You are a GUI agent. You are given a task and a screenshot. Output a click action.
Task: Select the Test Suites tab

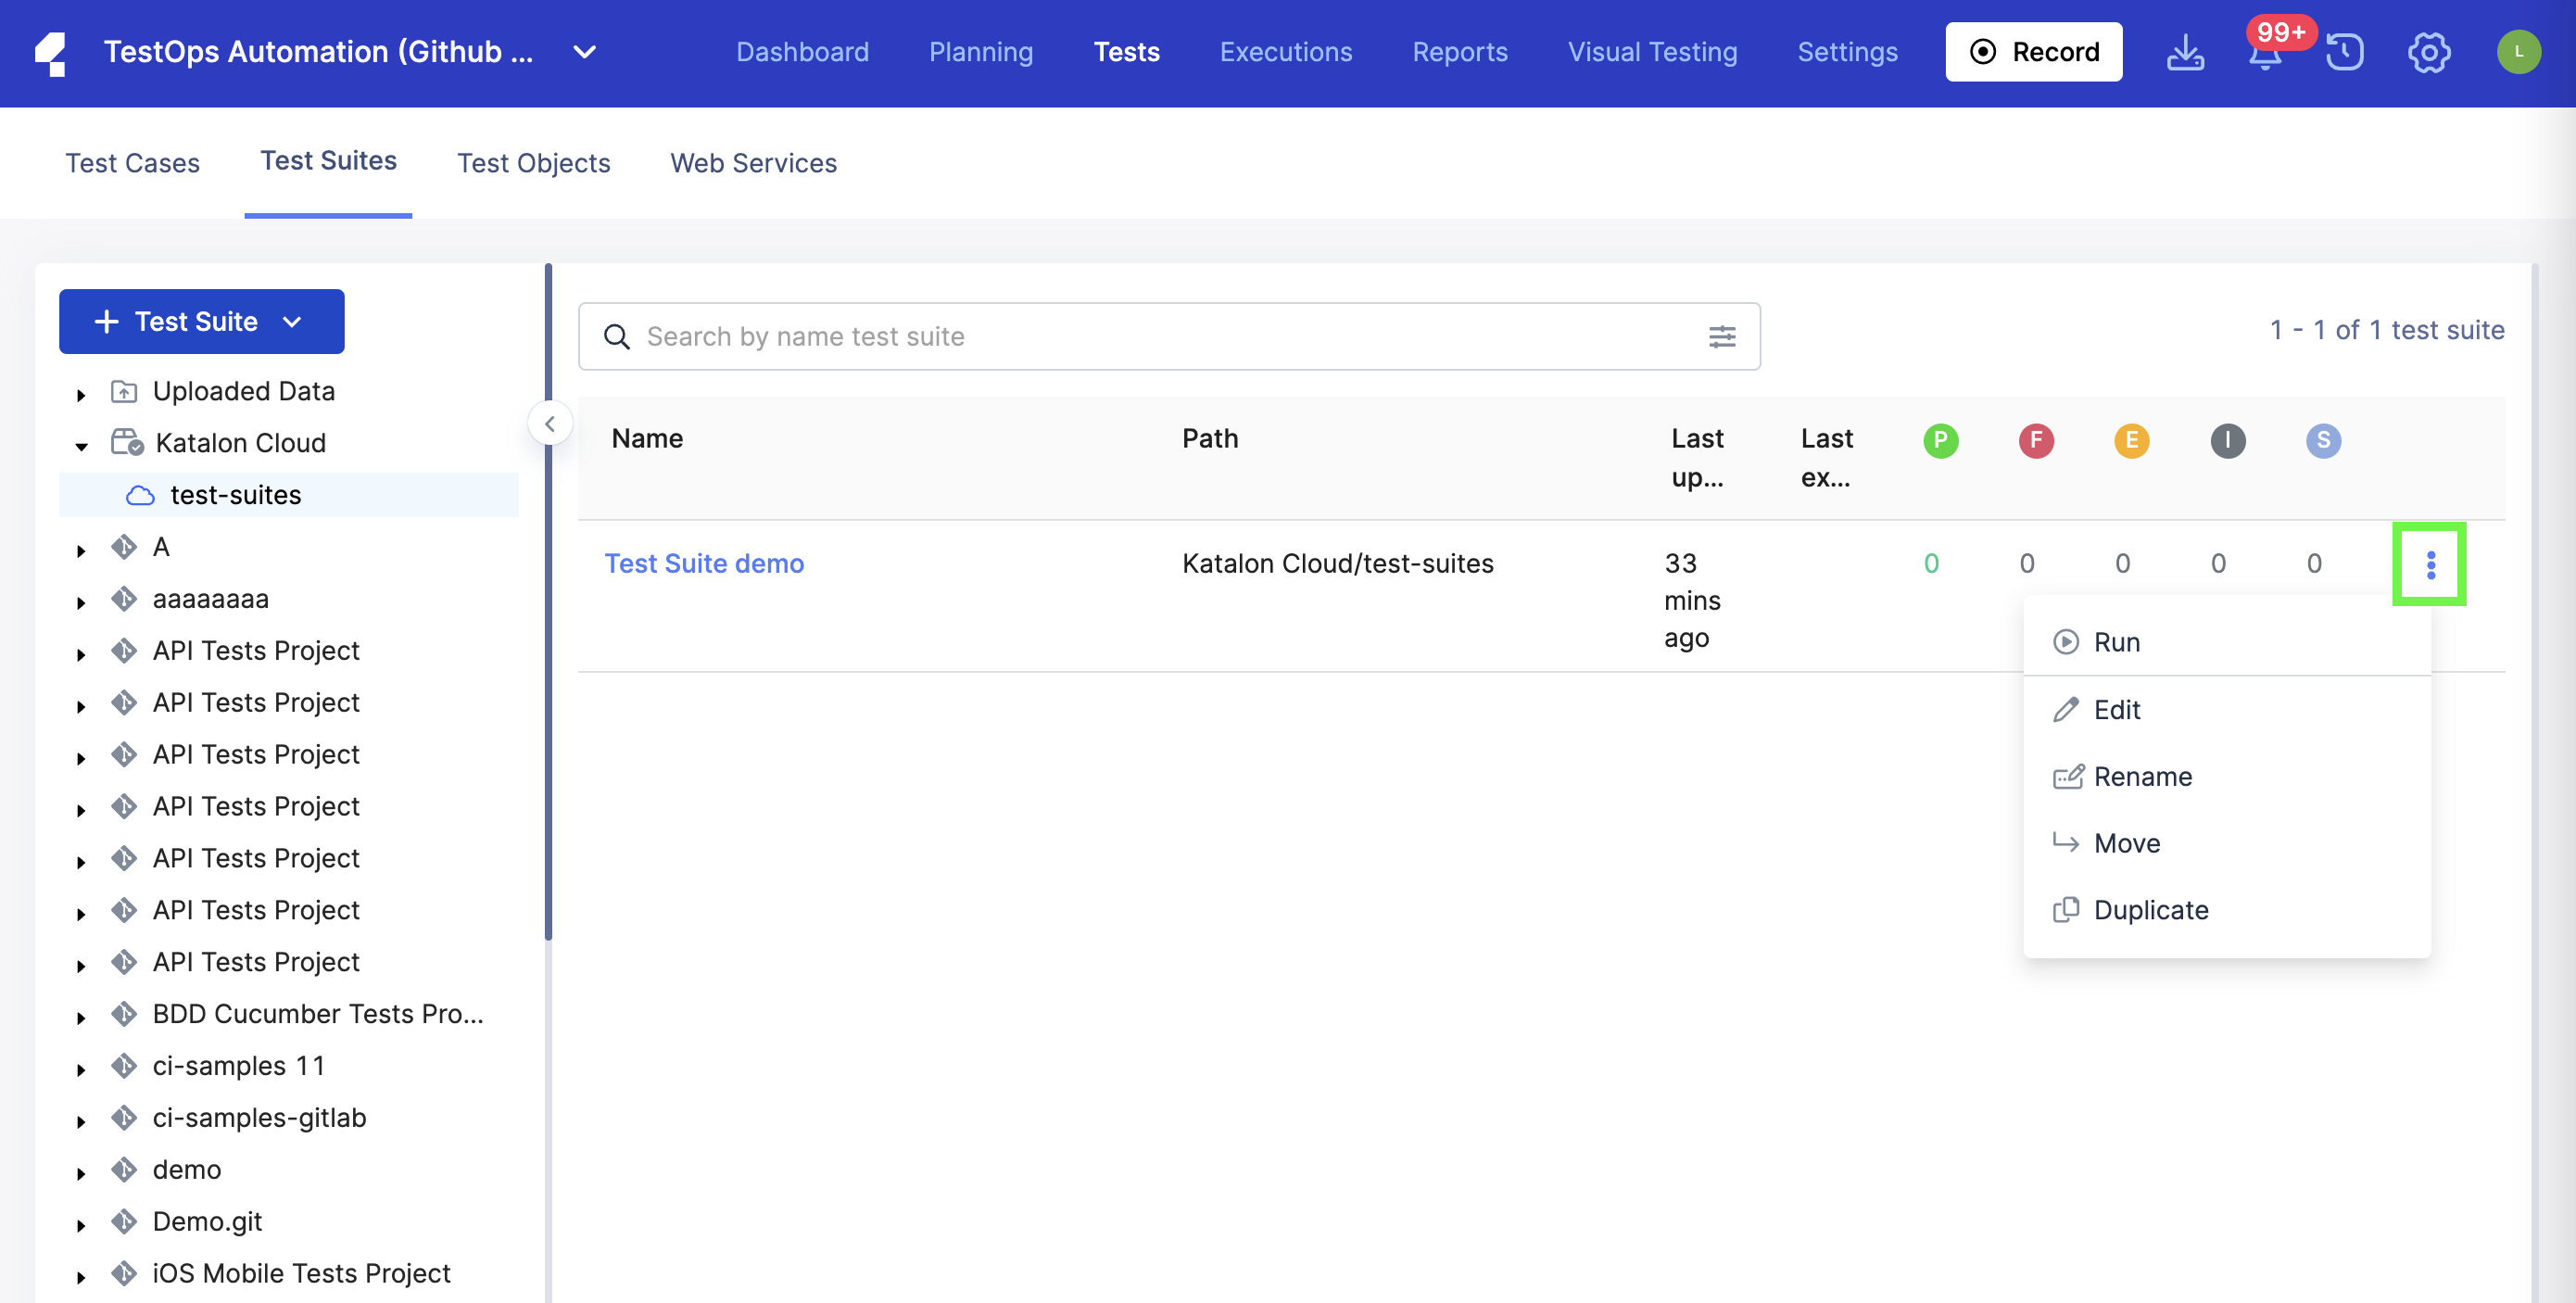(x=329, y=161)
